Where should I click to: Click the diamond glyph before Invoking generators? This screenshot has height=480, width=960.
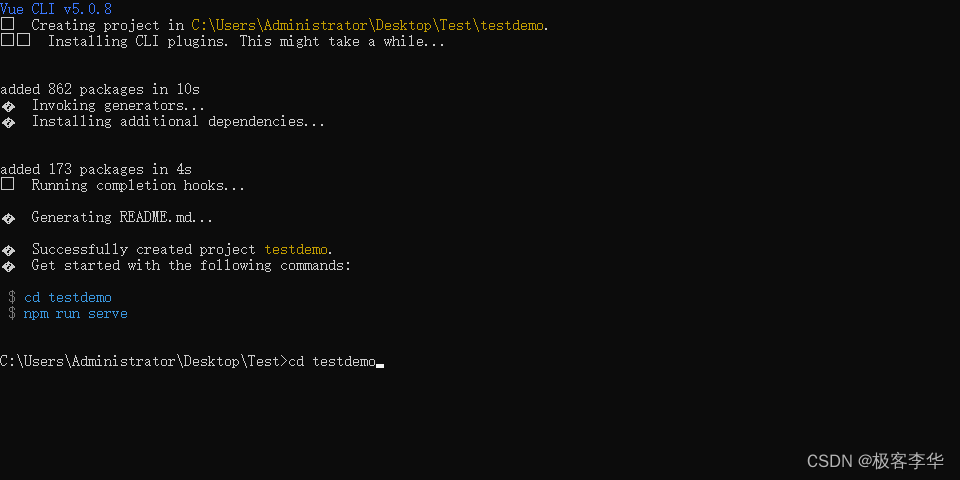pyautogui.click(x=8, y=106)
